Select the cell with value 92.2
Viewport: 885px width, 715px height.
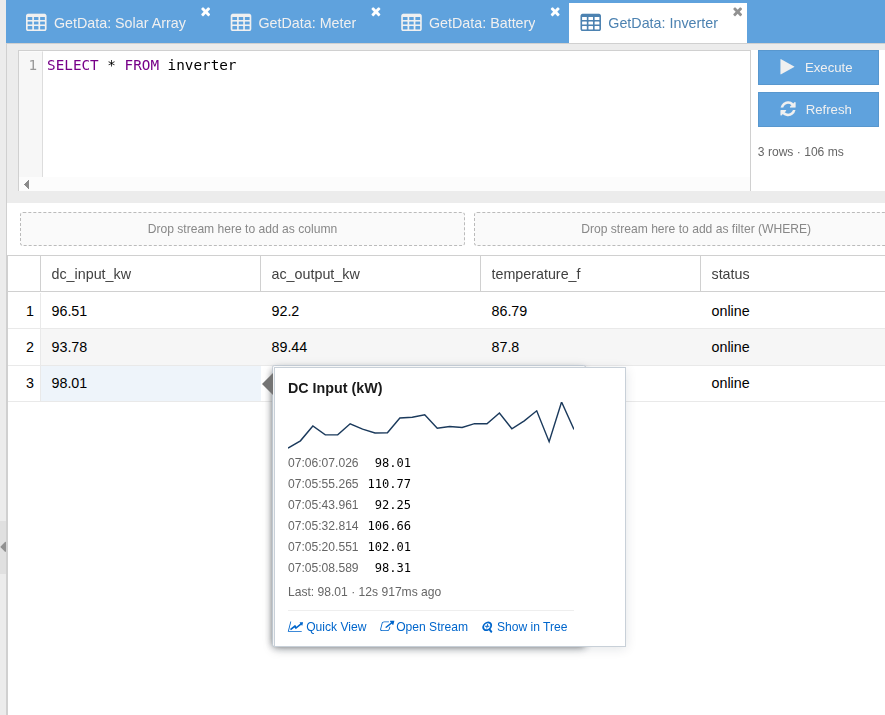(x=370, y=311)
